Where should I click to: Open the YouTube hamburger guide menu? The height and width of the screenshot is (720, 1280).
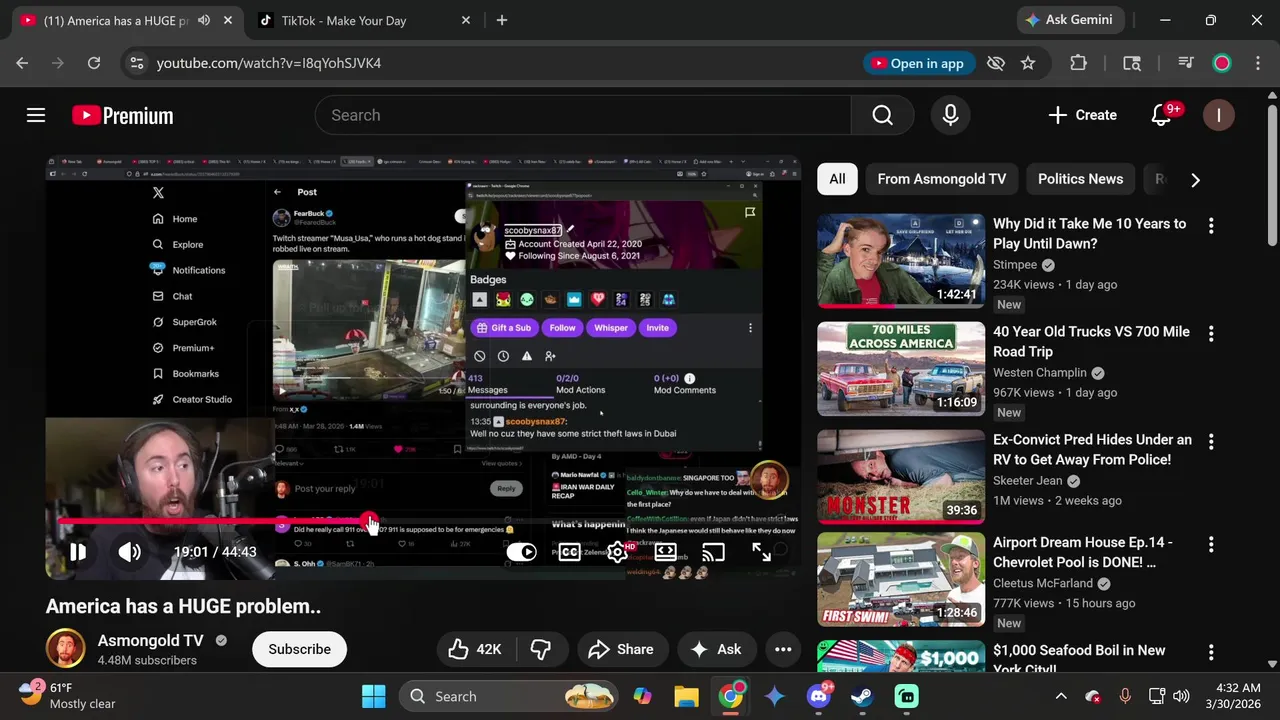point(36,115)
